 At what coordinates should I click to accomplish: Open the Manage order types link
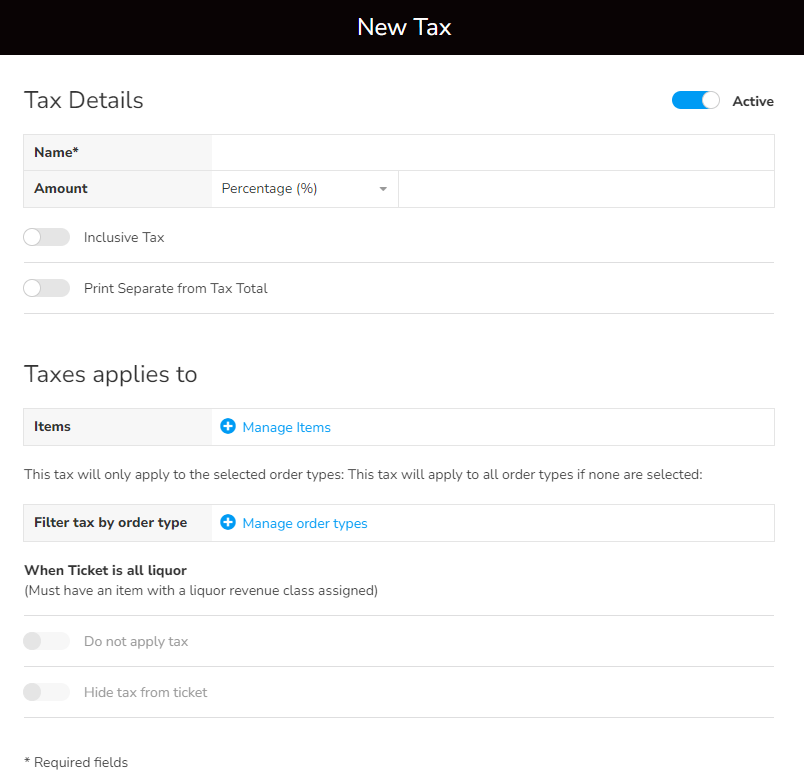[304, 524]
